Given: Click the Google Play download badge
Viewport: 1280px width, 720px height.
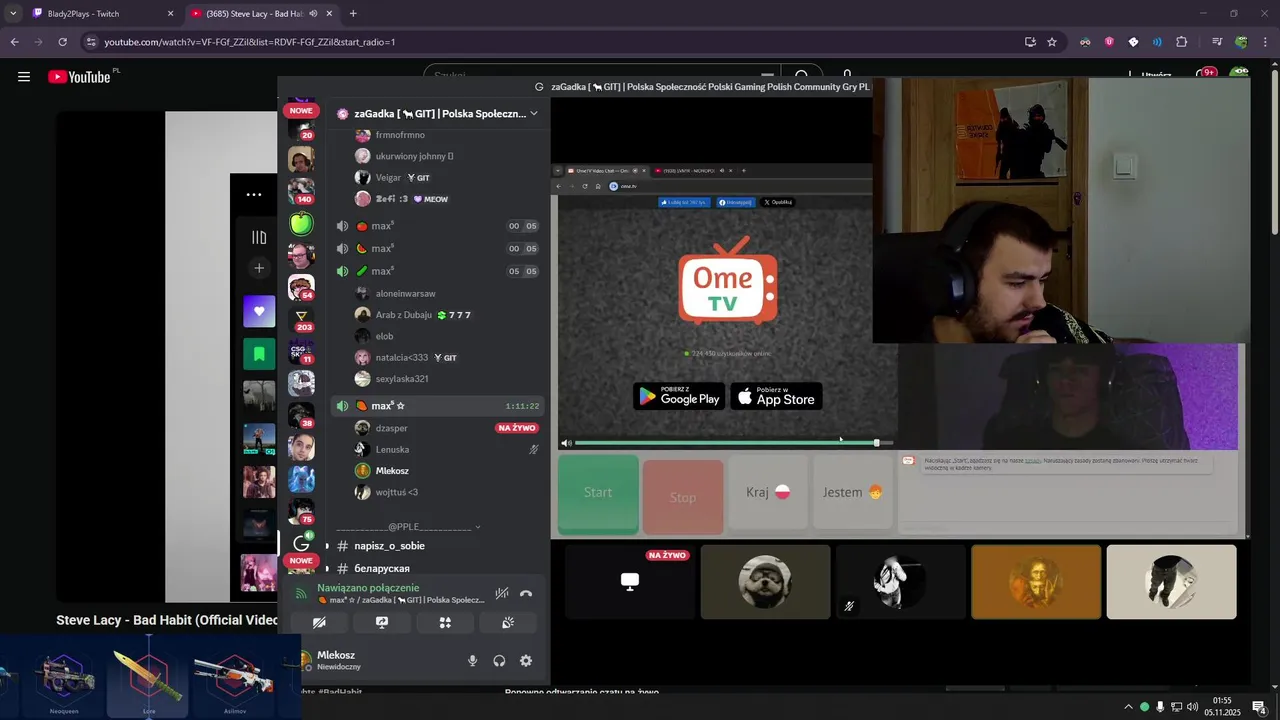Looking at the screenshot, I should click(x=679, y=397).
